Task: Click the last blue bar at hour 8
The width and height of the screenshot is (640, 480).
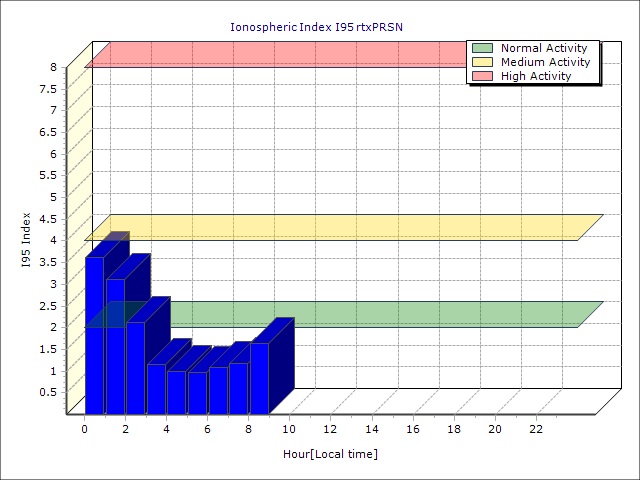Action: (x=259, y=378)
